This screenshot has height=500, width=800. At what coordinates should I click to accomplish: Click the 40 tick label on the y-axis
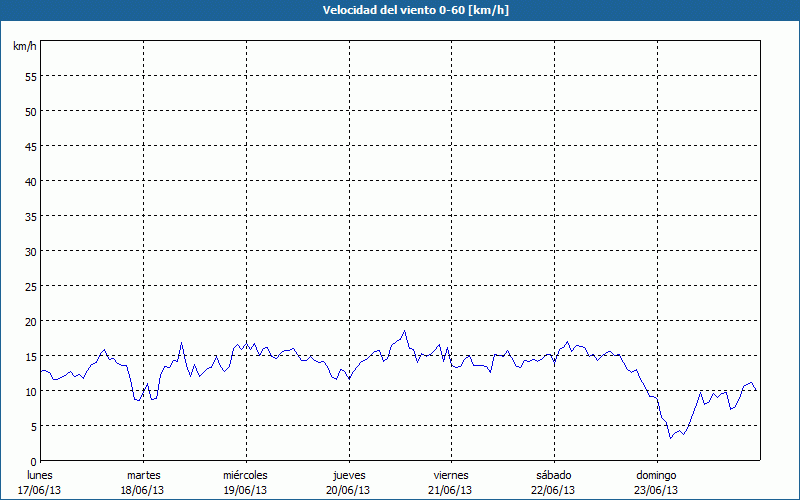click(x=30, y=181)
